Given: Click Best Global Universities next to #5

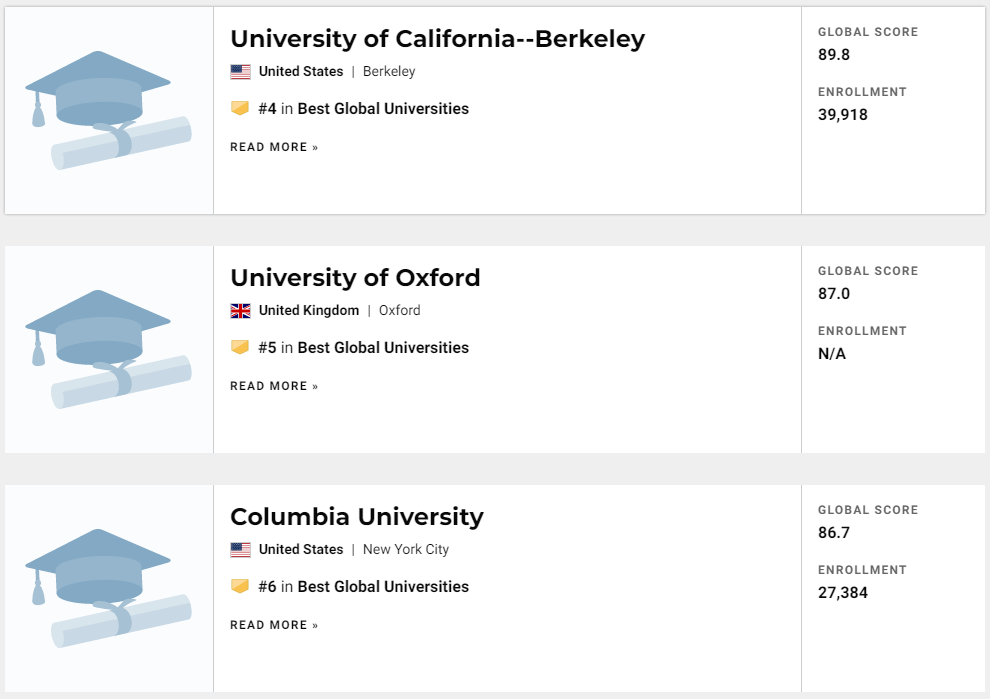Looking at the screenshot, I should [x=383, y=348].
